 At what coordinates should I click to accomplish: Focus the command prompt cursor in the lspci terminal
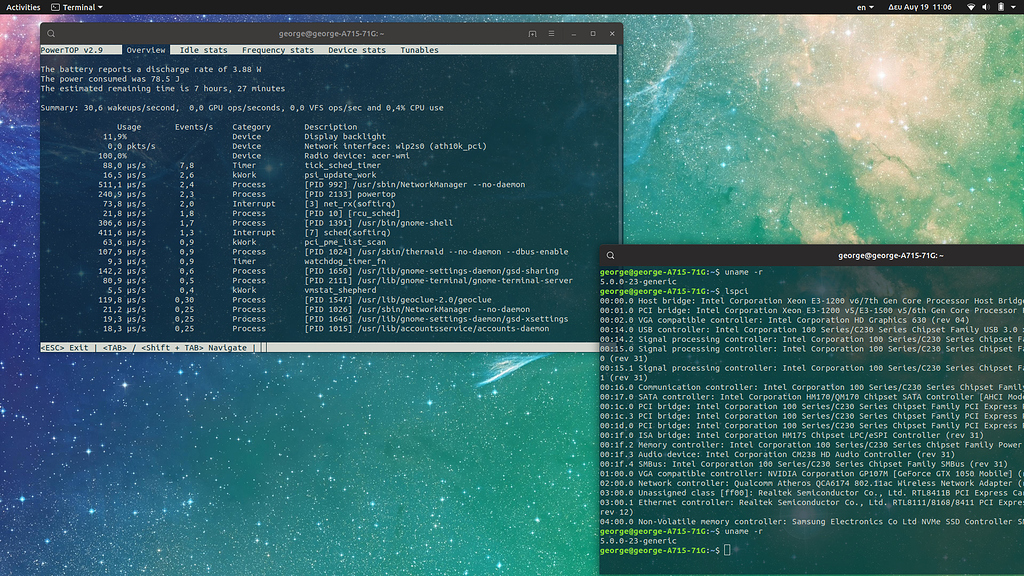(x=727, y=551)
